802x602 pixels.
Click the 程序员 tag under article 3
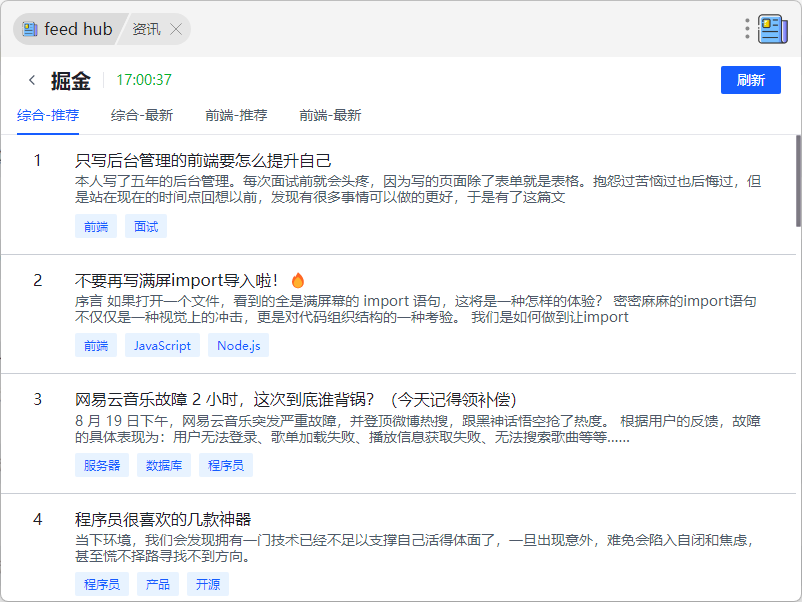point(226,465)
